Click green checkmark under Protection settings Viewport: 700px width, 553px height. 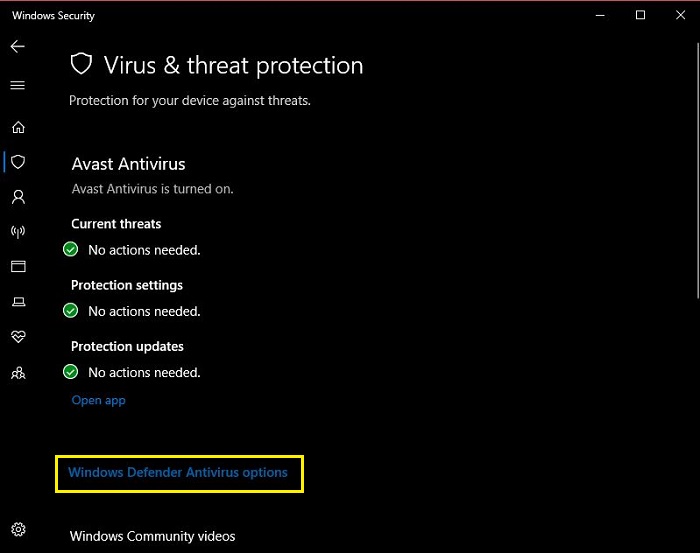tap(71, 310)
